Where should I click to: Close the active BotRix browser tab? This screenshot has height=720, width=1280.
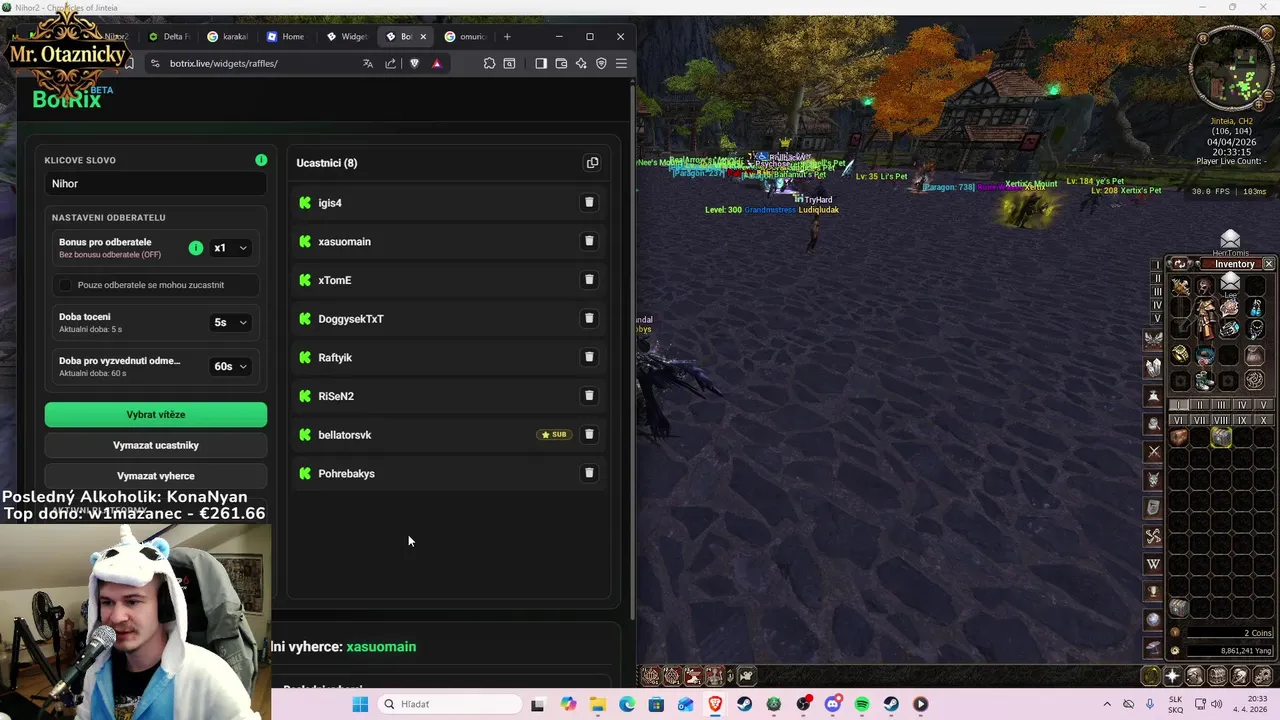(x=423, y=37)
